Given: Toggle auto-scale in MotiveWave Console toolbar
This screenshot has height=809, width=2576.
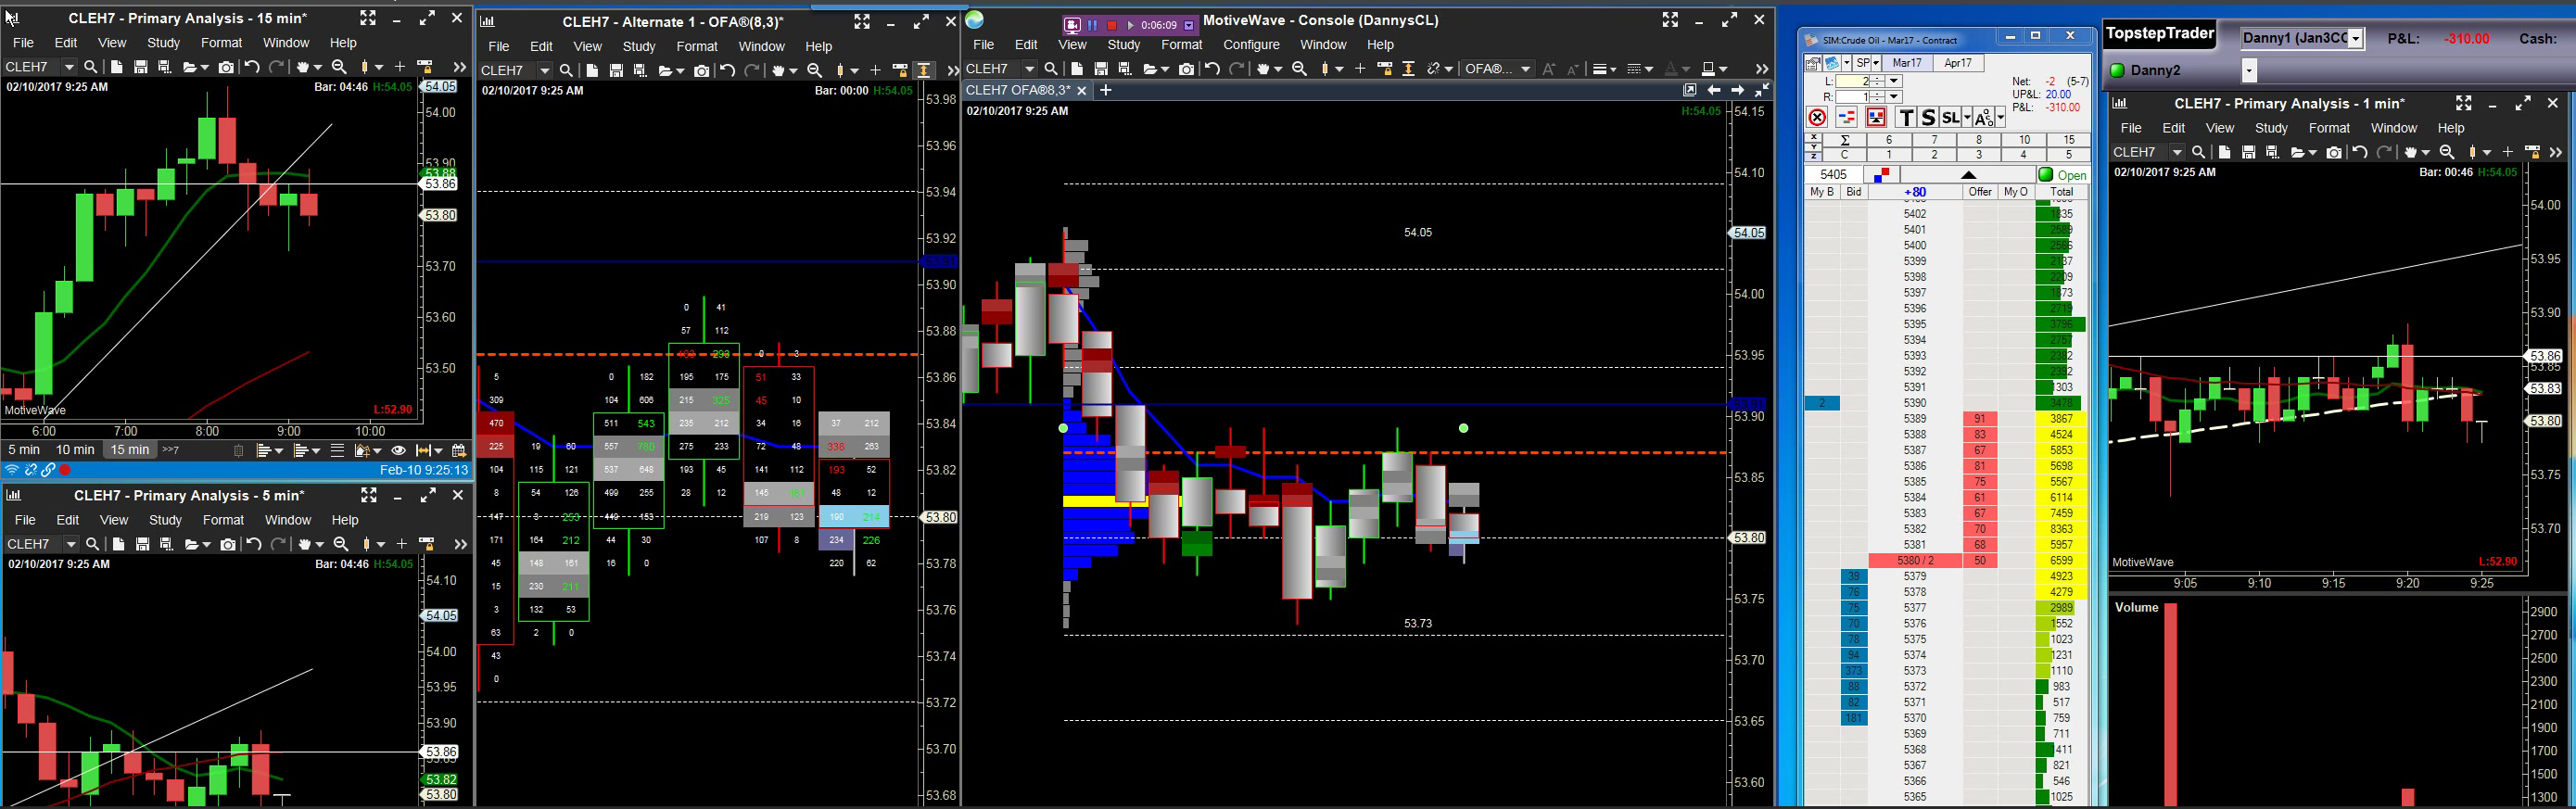Looking at the screenshot, I should (1408, 69).
